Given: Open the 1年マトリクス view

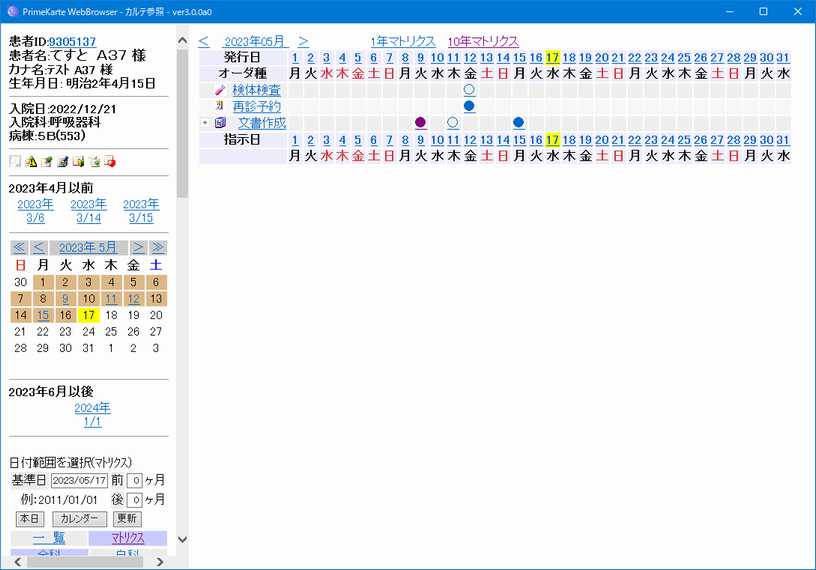Looking at the screenshot, I should (403, 42).
